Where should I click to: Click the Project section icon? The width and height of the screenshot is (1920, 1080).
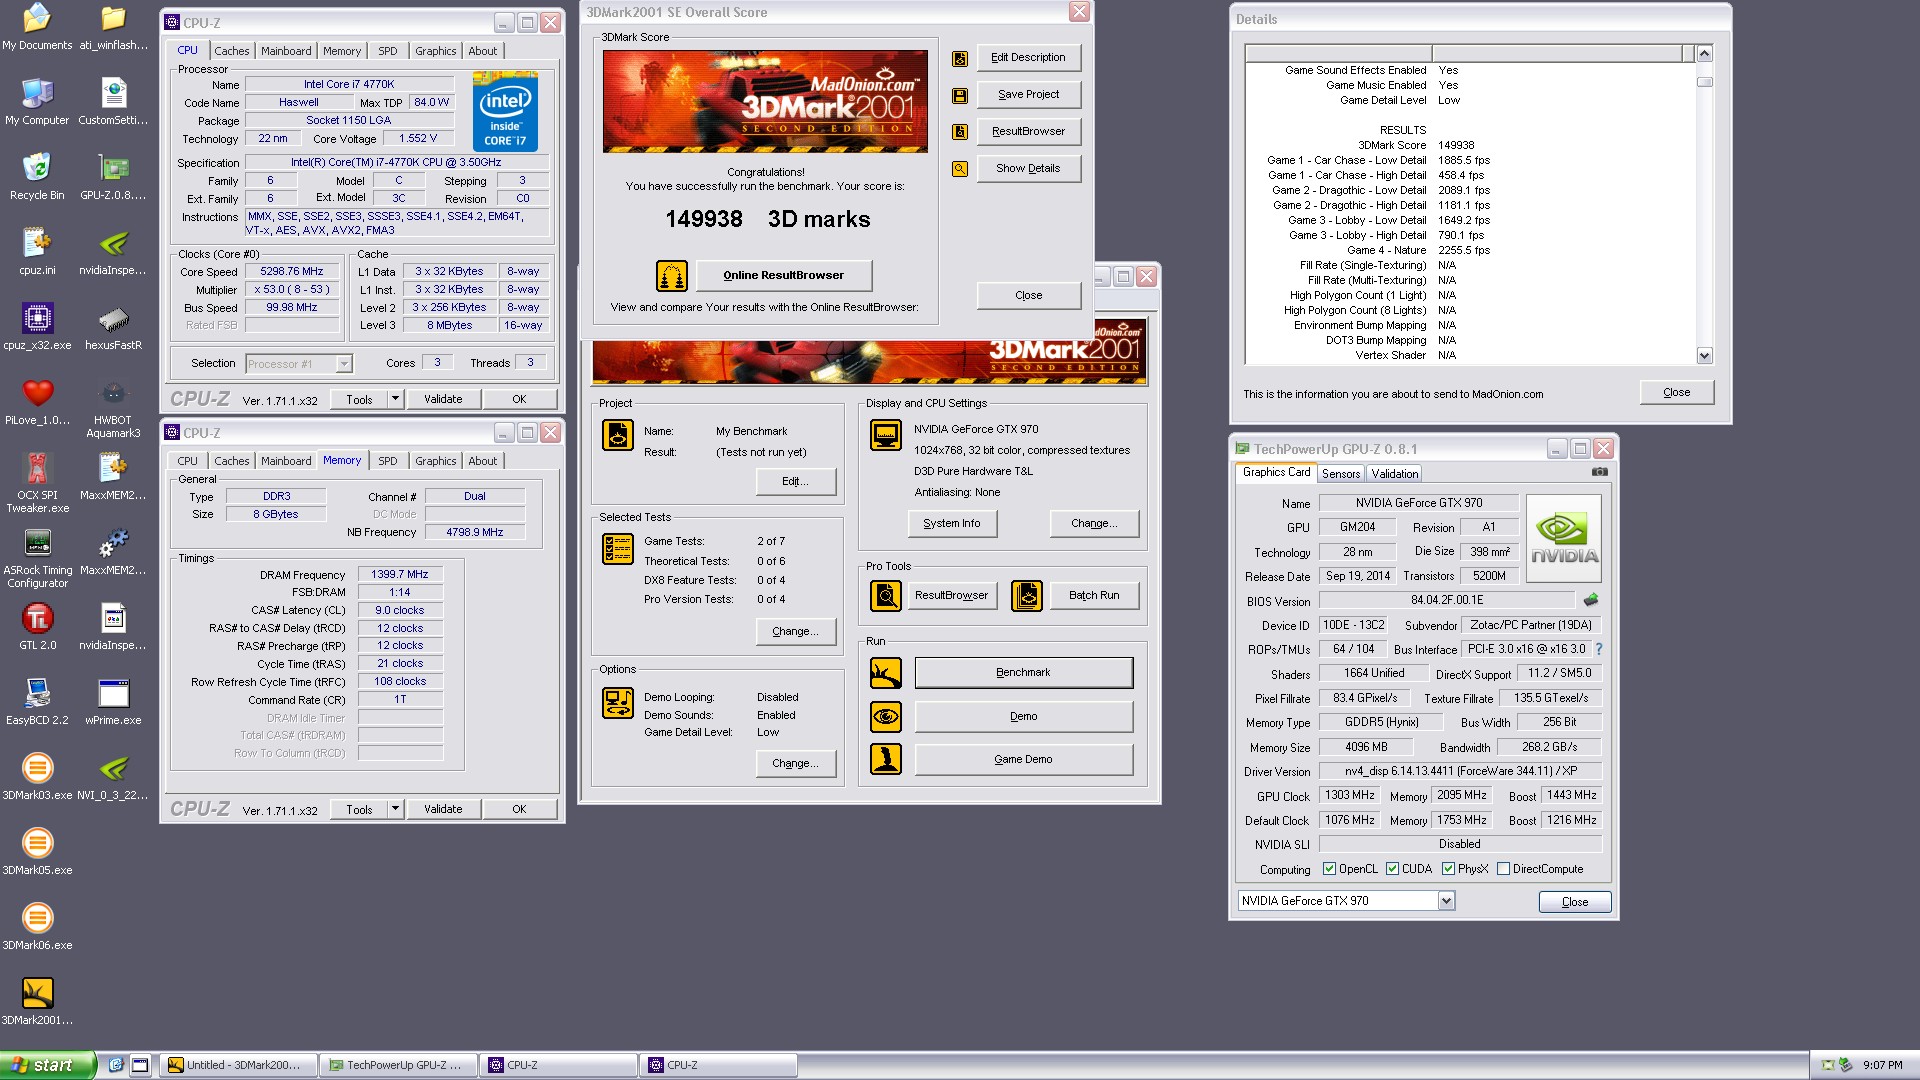point(618,435)
